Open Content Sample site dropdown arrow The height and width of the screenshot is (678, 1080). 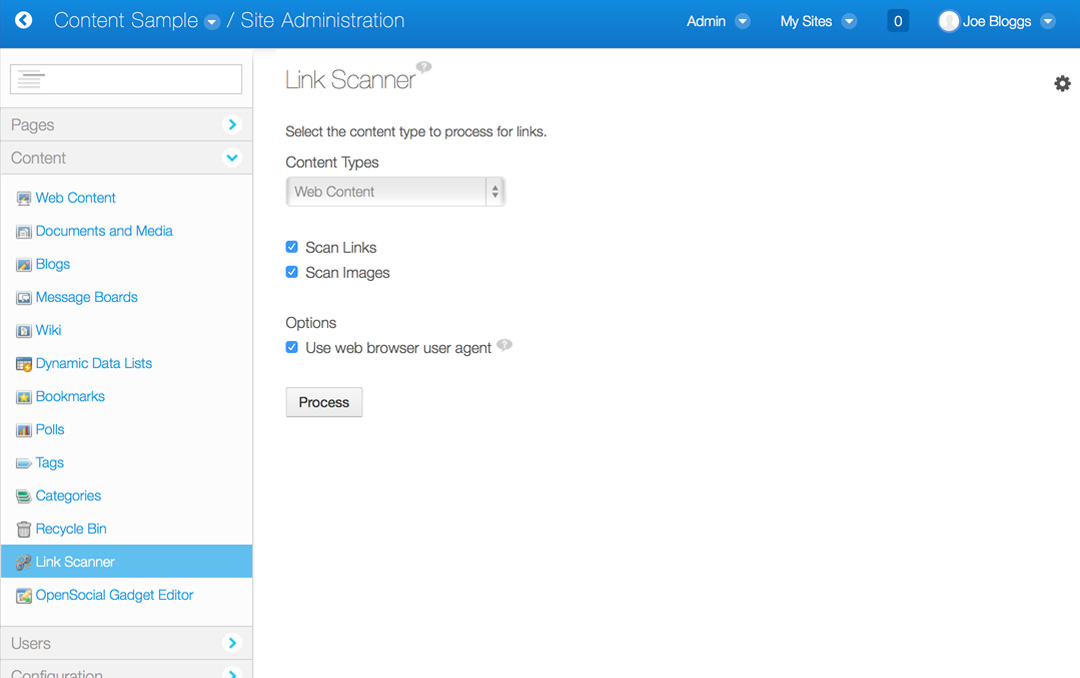(212, 22)
